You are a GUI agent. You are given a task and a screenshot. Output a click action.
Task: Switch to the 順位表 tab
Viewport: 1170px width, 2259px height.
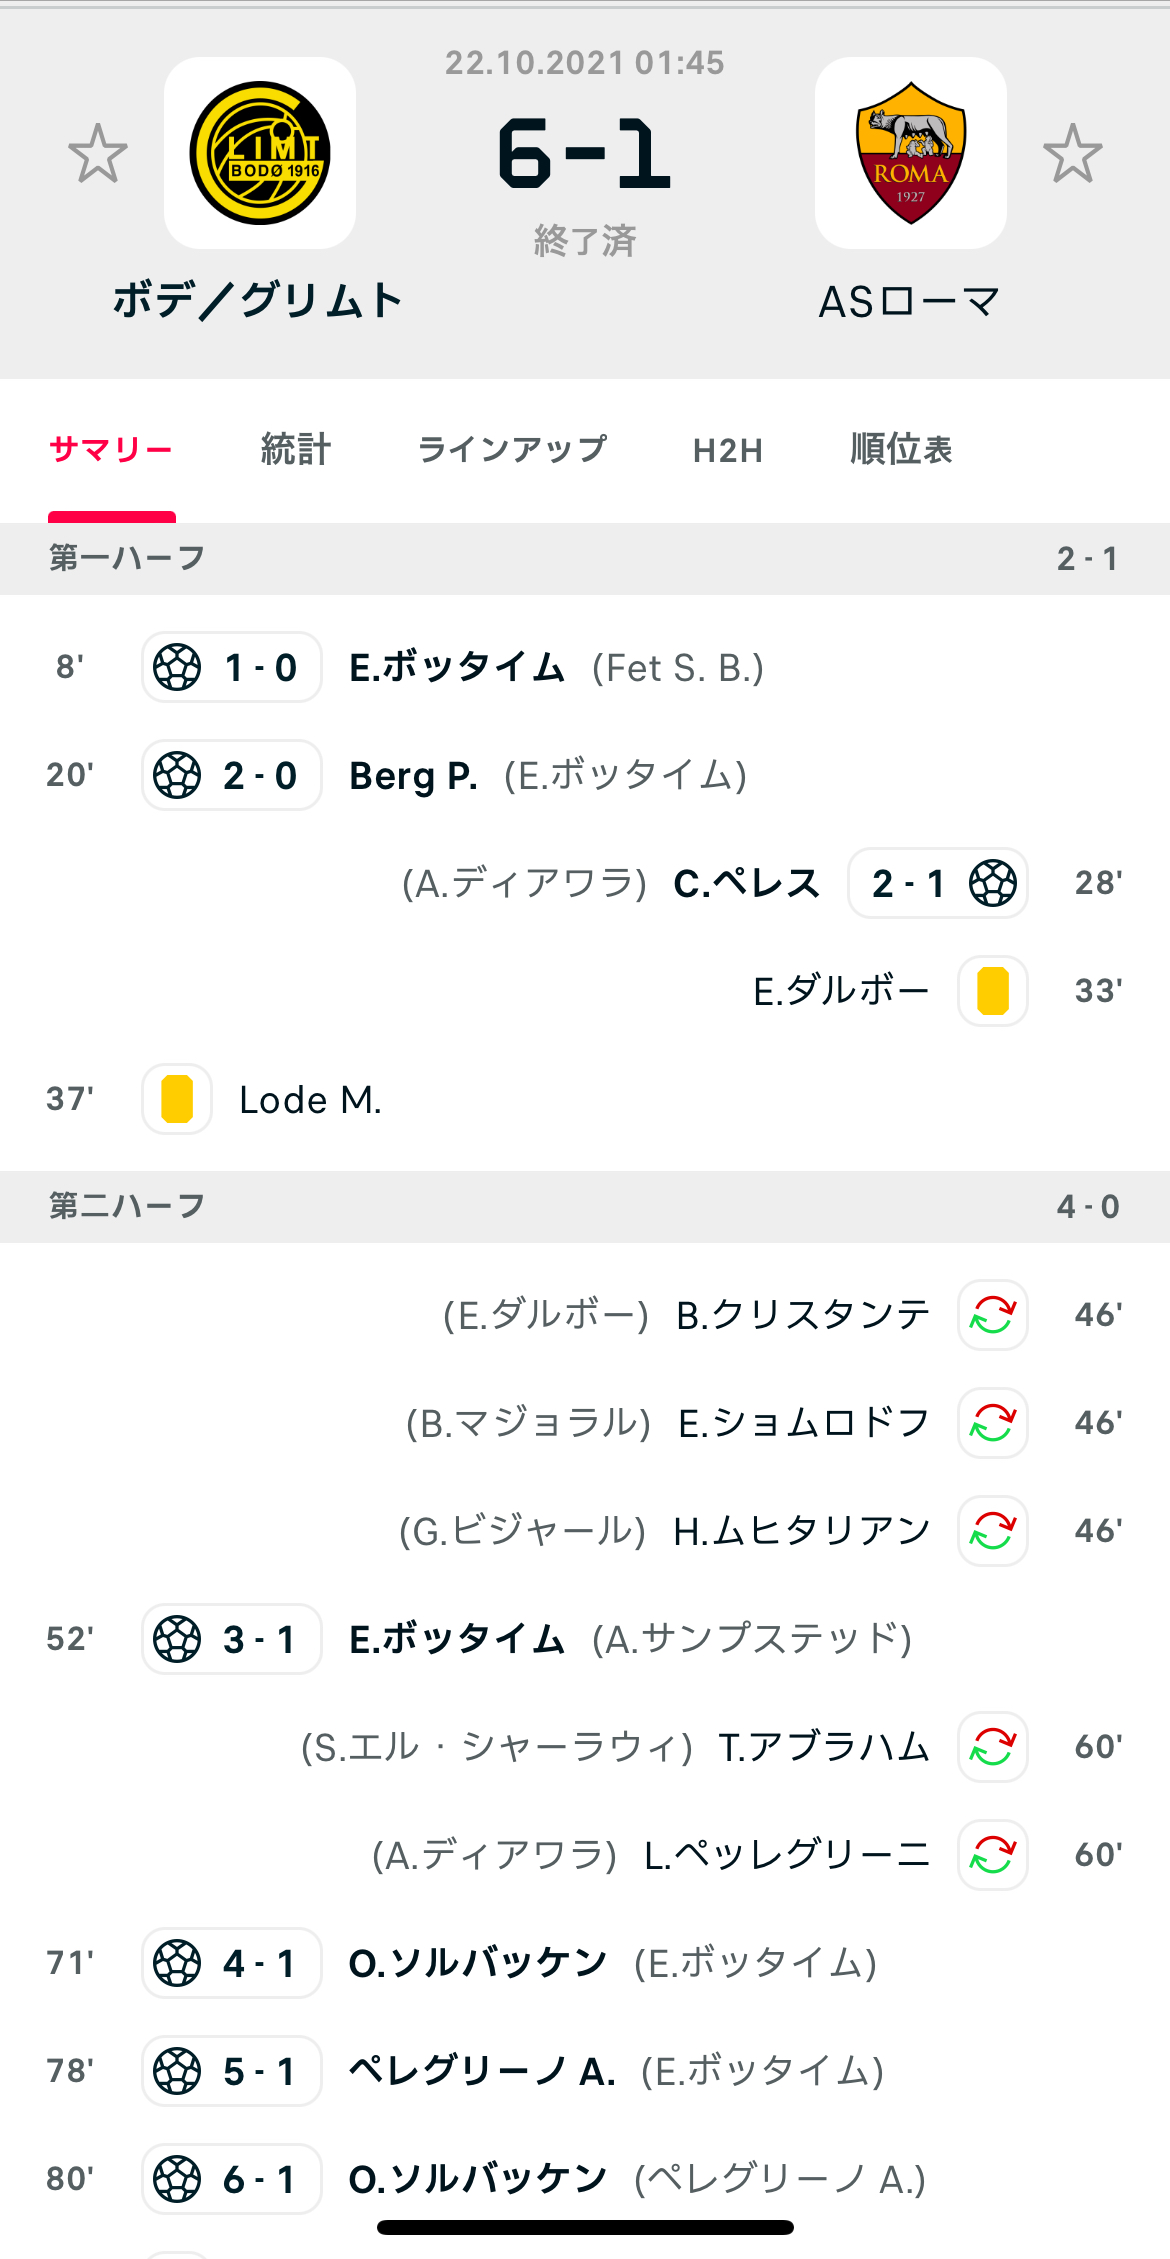[x=901, y=450]
